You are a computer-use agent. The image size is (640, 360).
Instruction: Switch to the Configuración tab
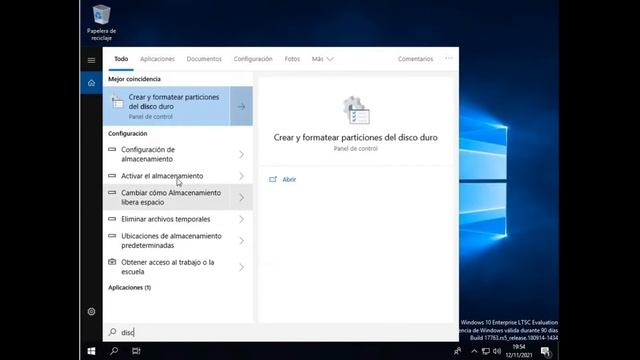pos(253,59)
